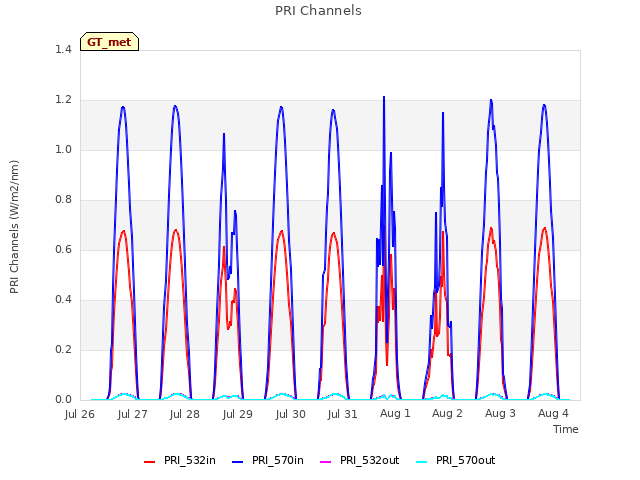Click the Aug 1 x-axis tick label
Screen dimensions: 640x480
[x=395, y=413]
